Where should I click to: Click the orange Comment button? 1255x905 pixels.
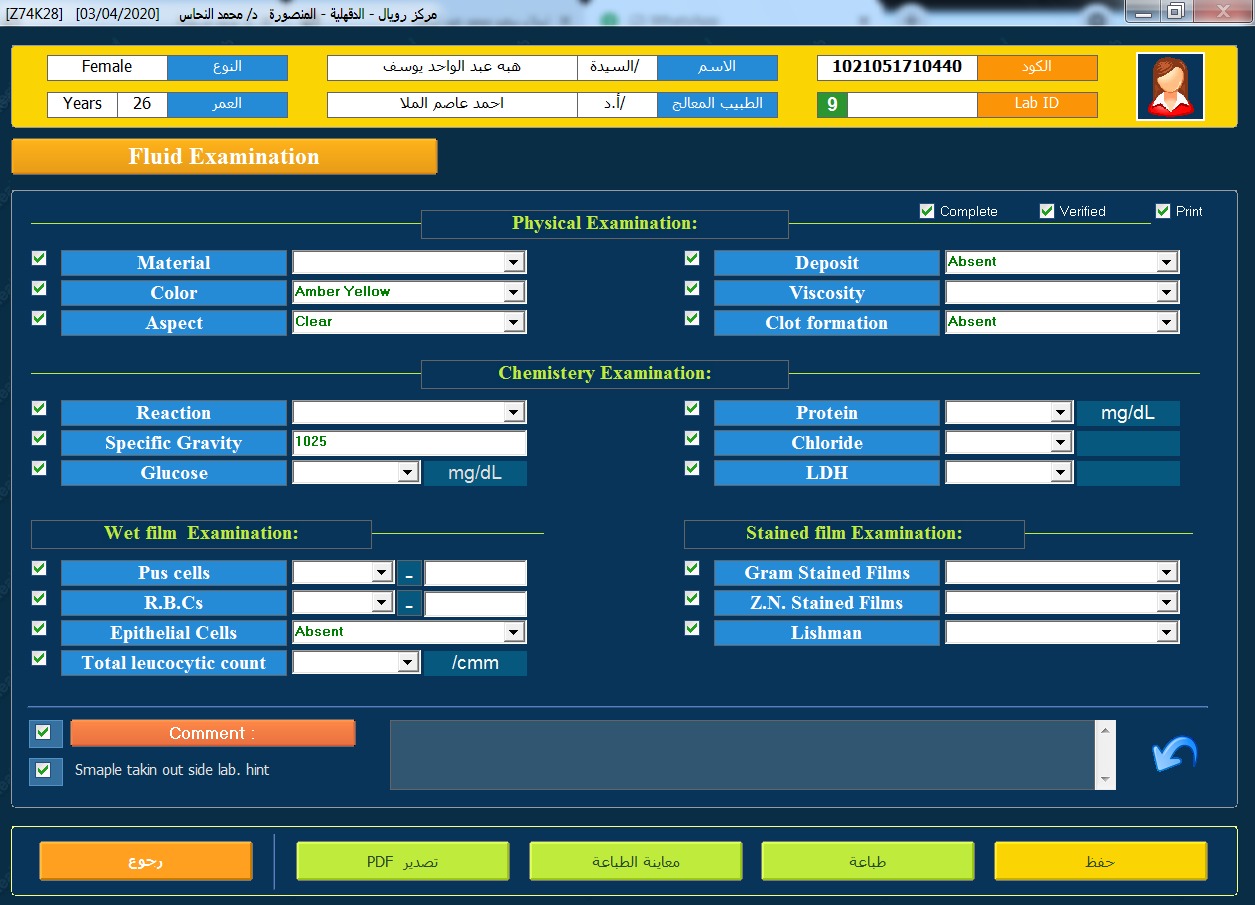[212, 733]
